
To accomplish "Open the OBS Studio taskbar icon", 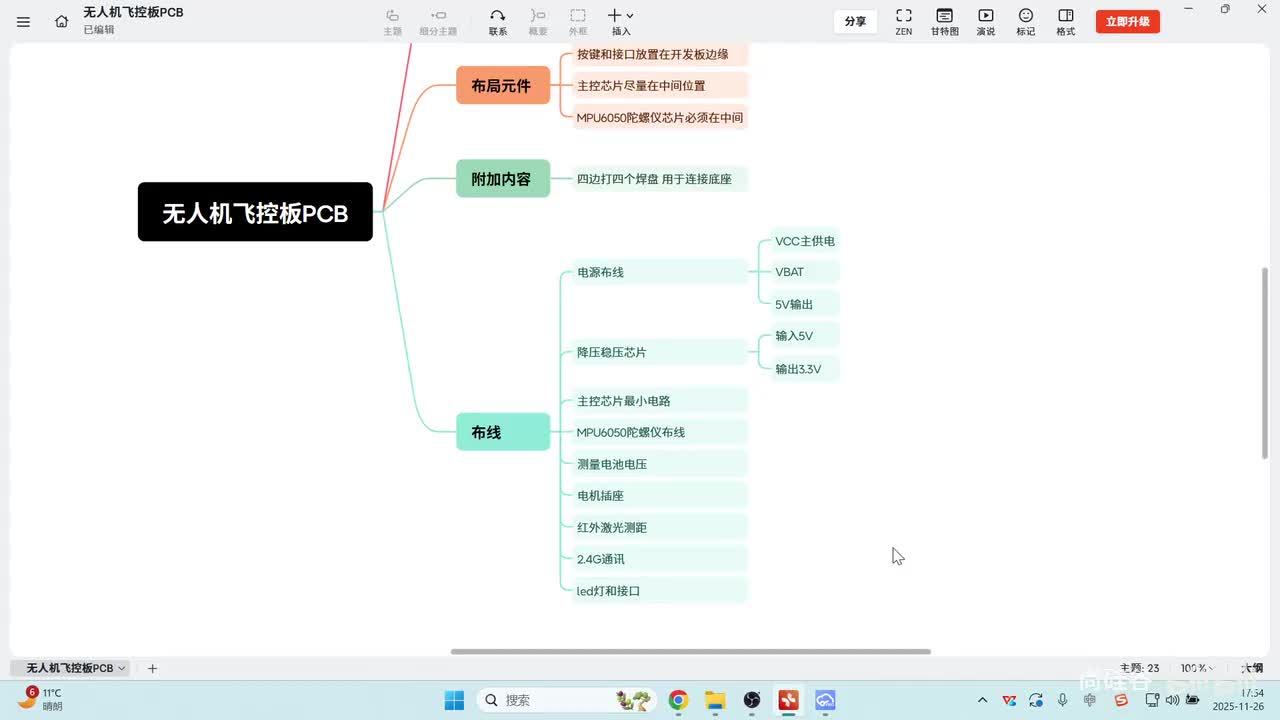I will [x=752, y=700].
